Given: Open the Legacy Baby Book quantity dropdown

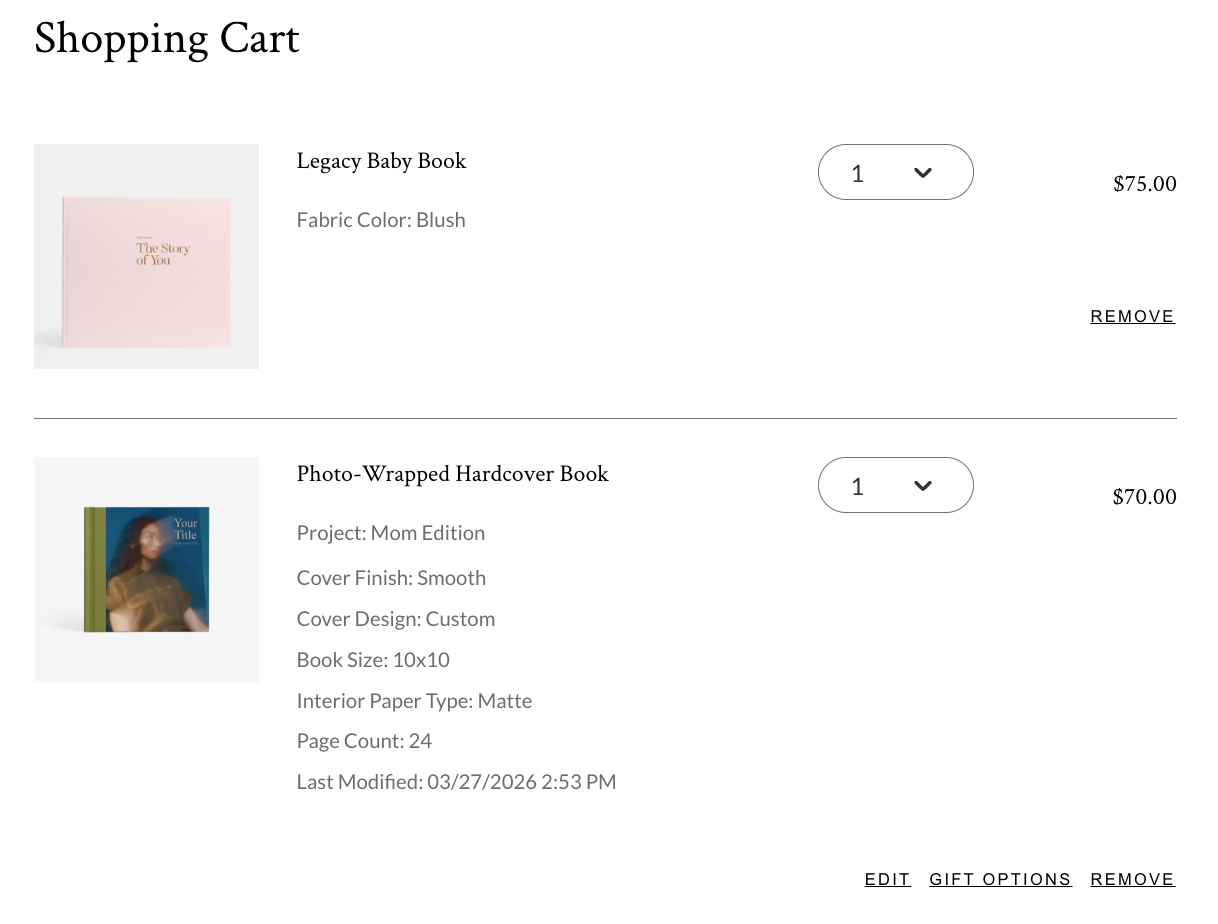Looking at the screenshot, I should (894, 172).
